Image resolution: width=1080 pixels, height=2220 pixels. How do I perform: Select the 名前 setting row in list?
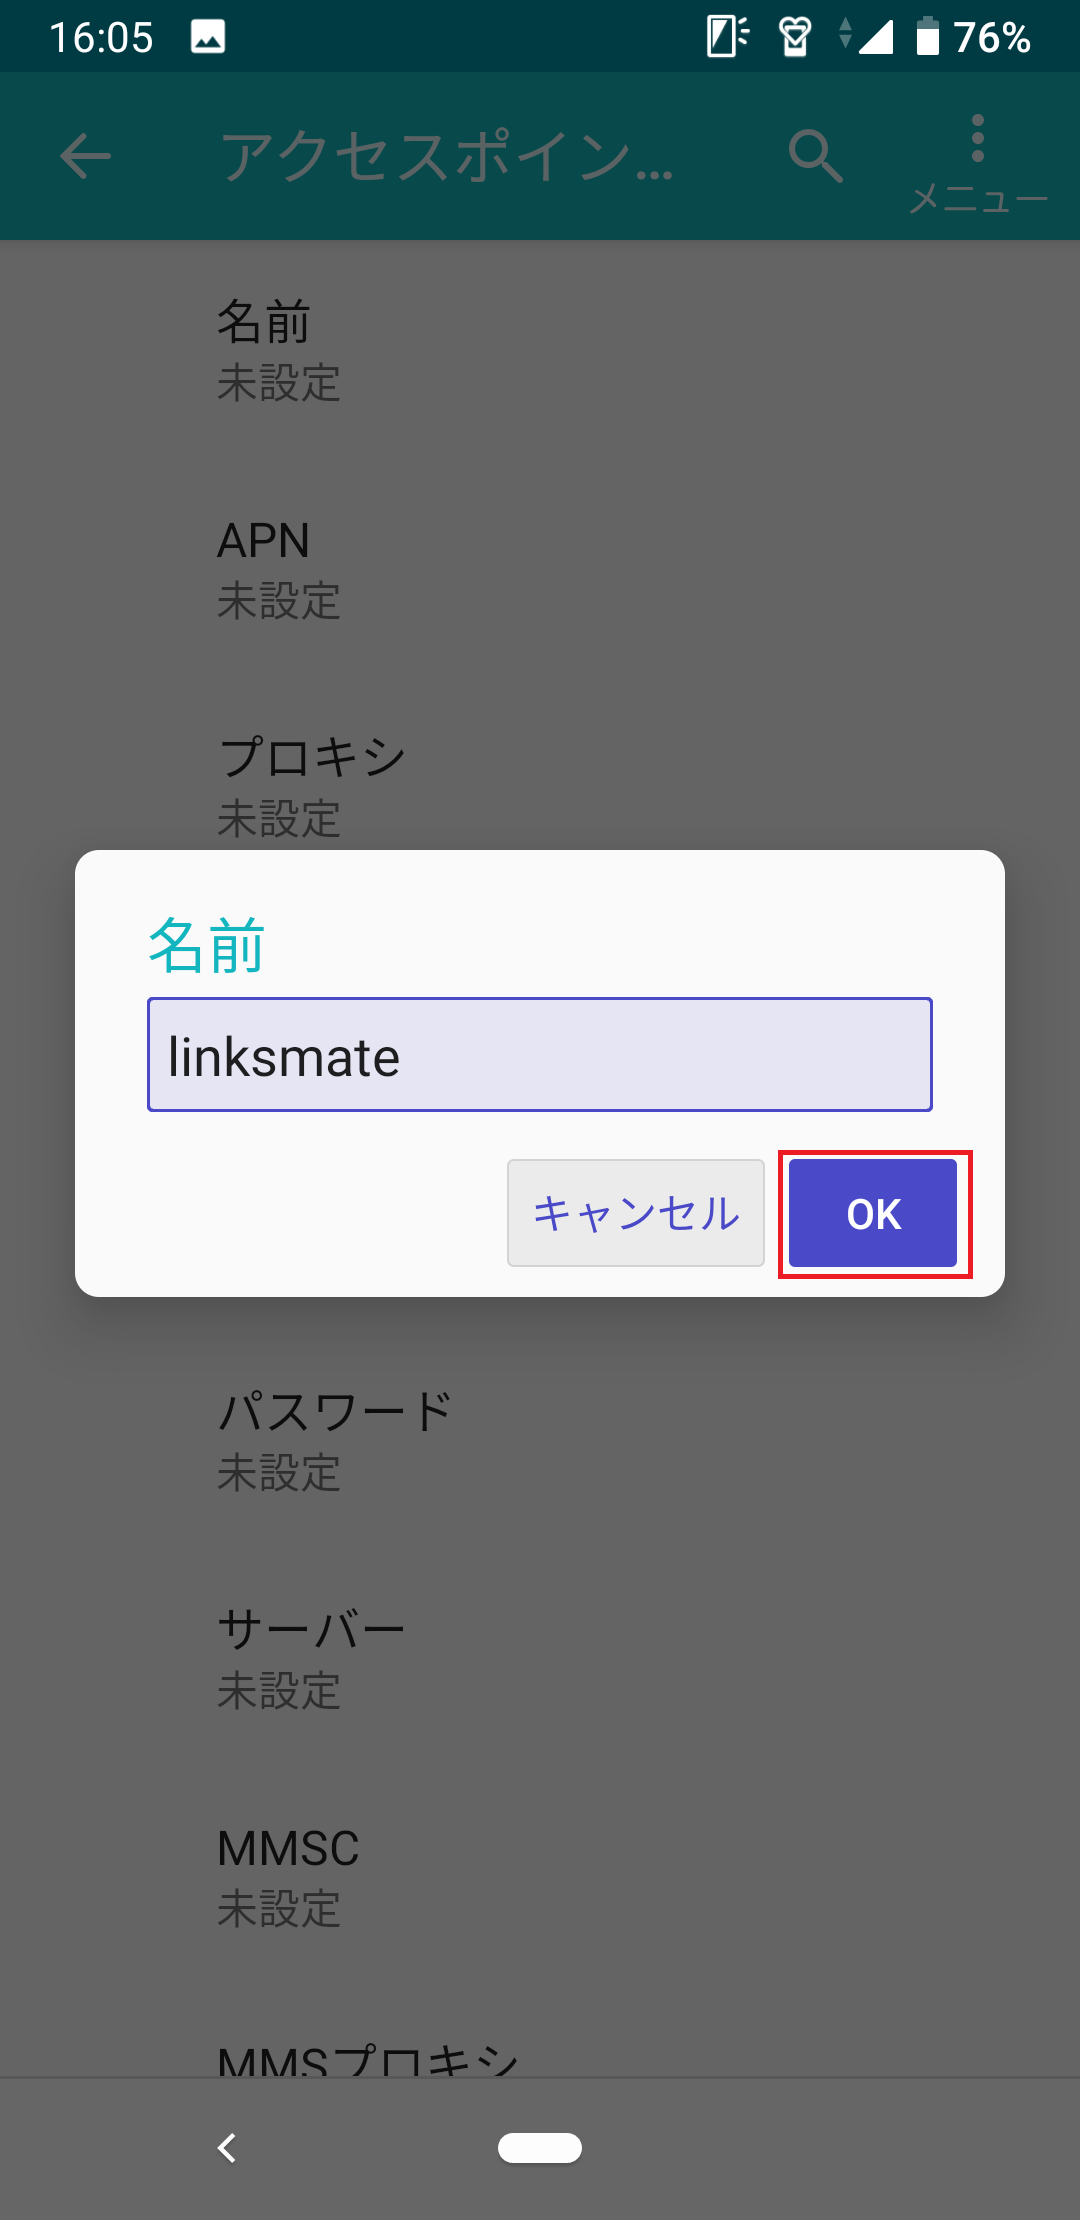click(540, 352)
